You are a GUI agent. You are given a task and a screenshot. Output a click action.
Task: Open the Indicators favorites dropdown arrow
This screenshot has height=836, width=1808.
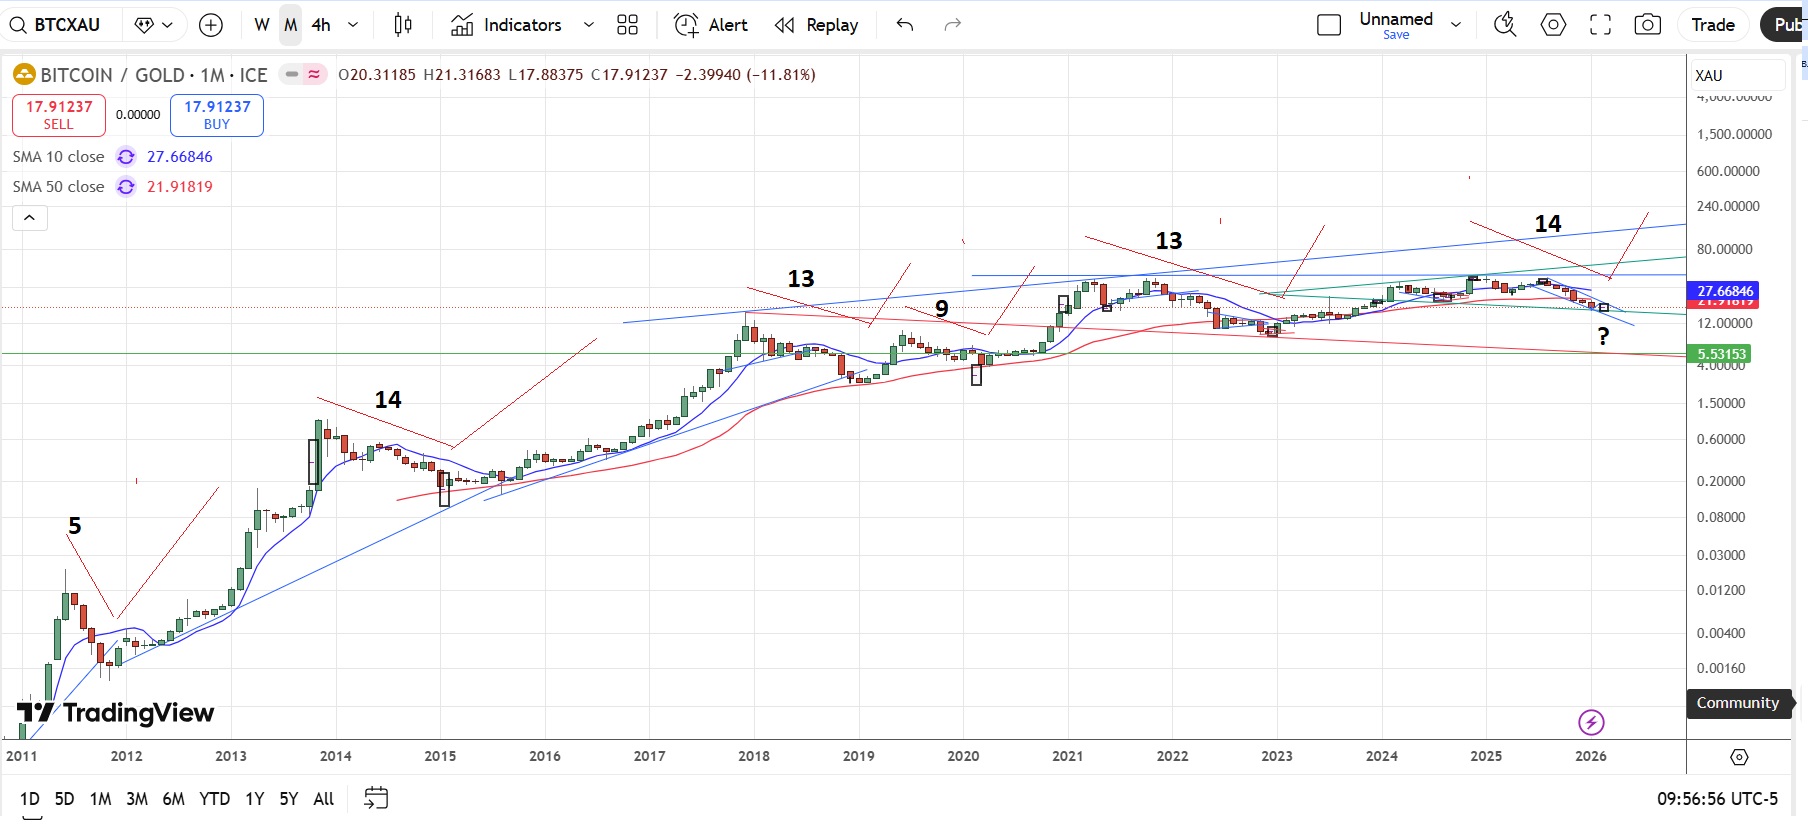point(589,25)
